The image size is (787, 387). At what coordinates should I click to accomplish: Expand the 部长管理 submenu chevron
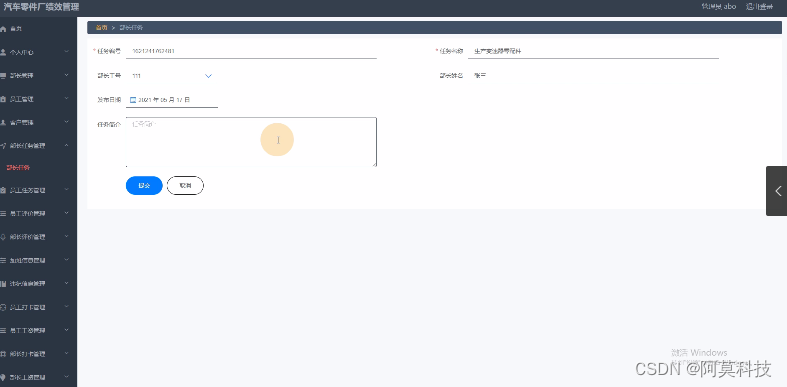tap(67, 75)
